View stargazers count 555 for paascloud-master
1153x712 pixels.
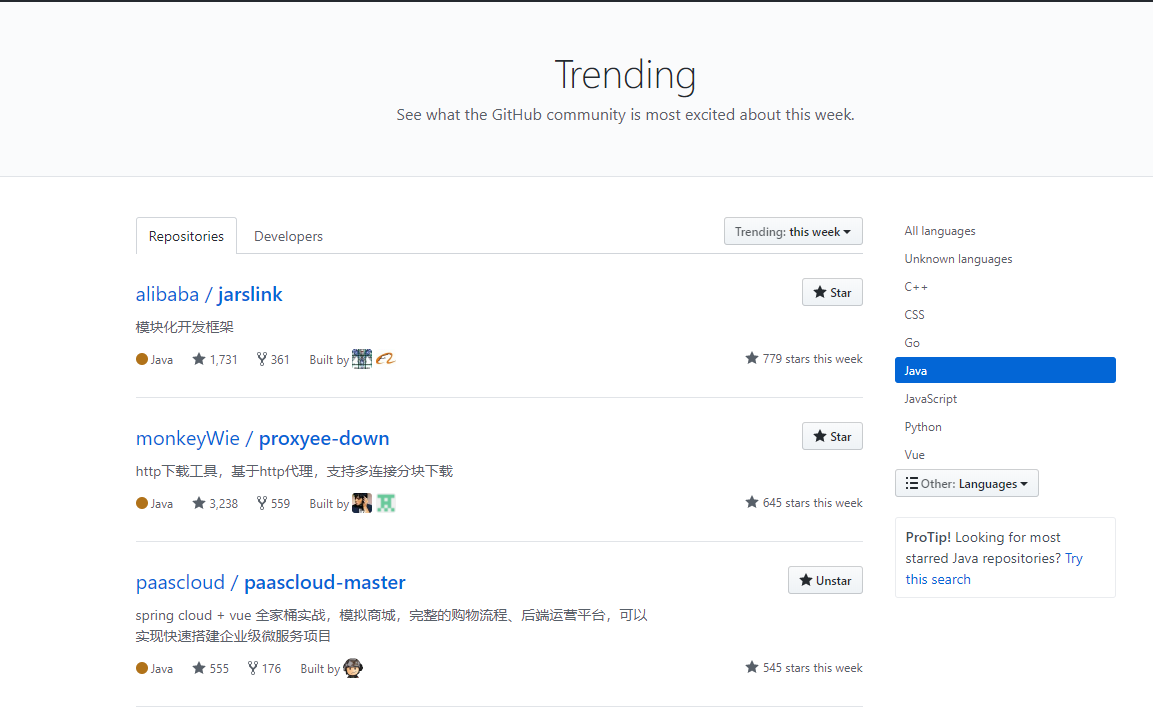click(x=210, y=669)
